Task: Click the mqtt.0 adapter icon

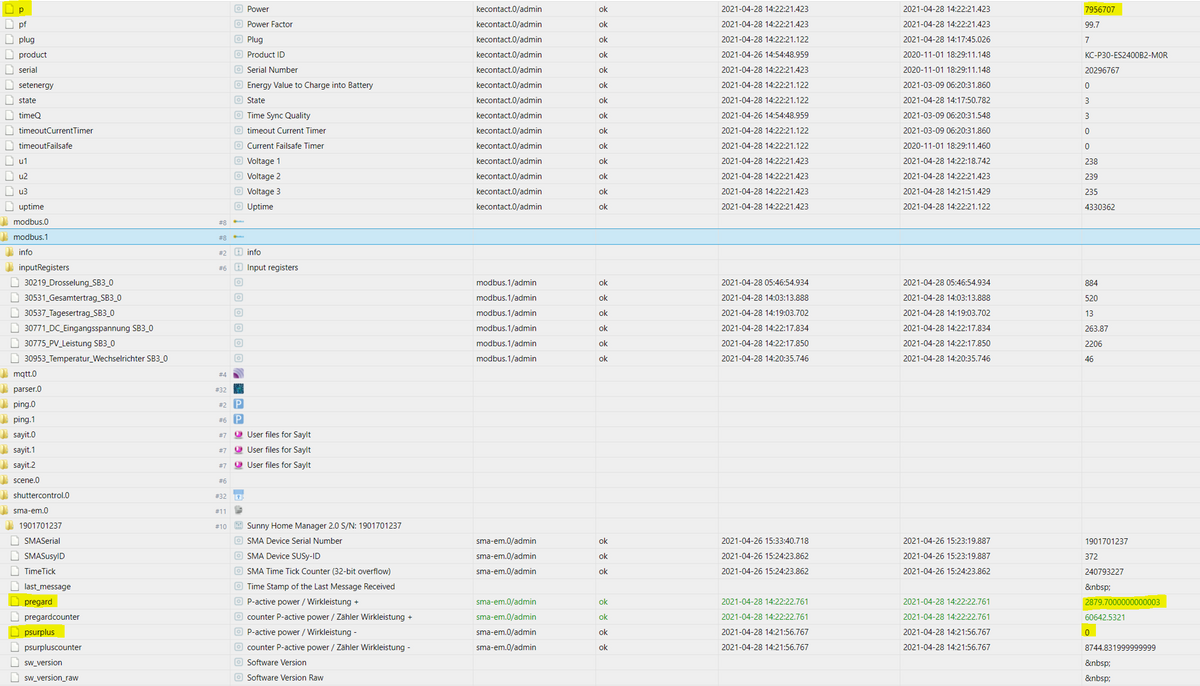Action: tap(238, 374)
